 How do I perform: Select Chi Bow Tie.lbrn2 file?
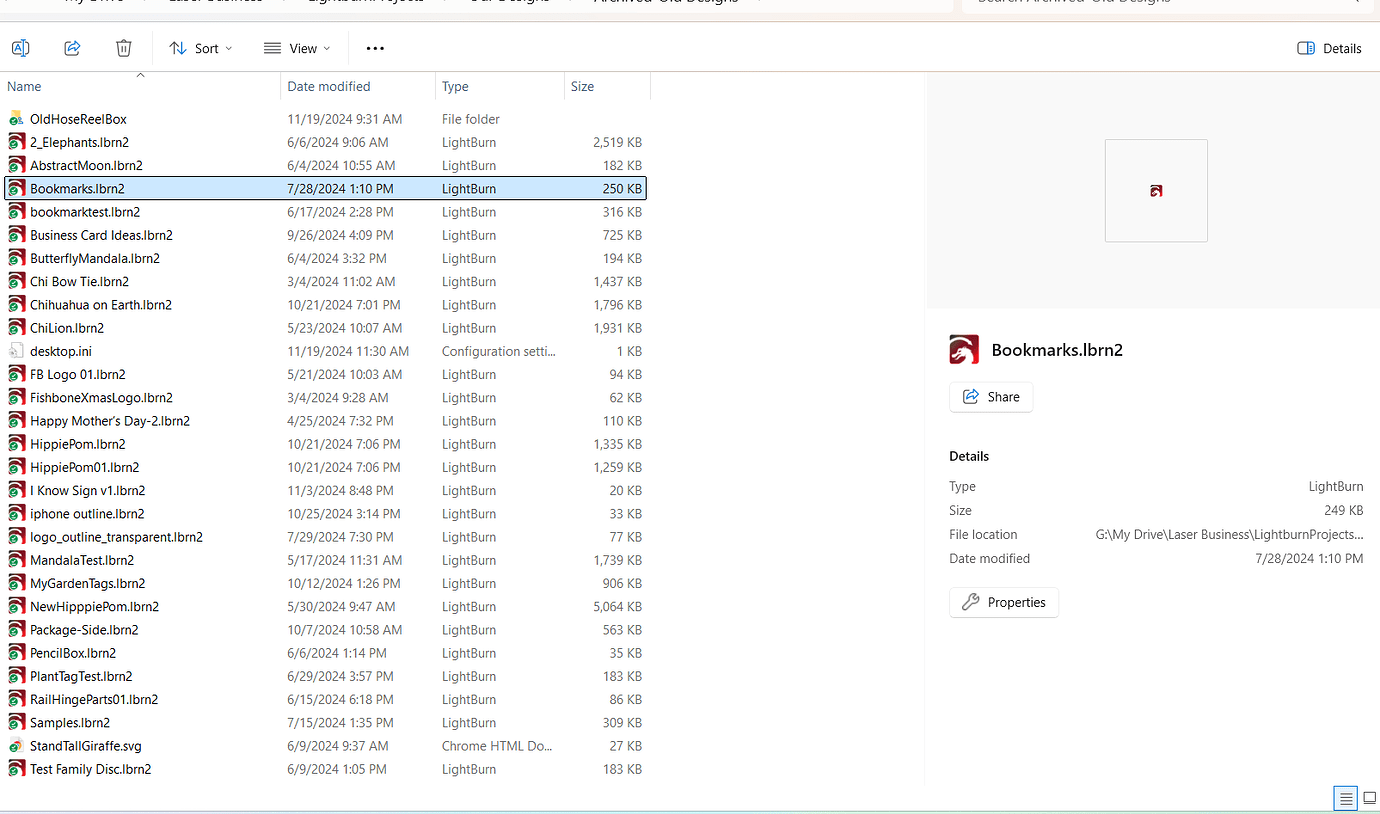coord(79,282)
